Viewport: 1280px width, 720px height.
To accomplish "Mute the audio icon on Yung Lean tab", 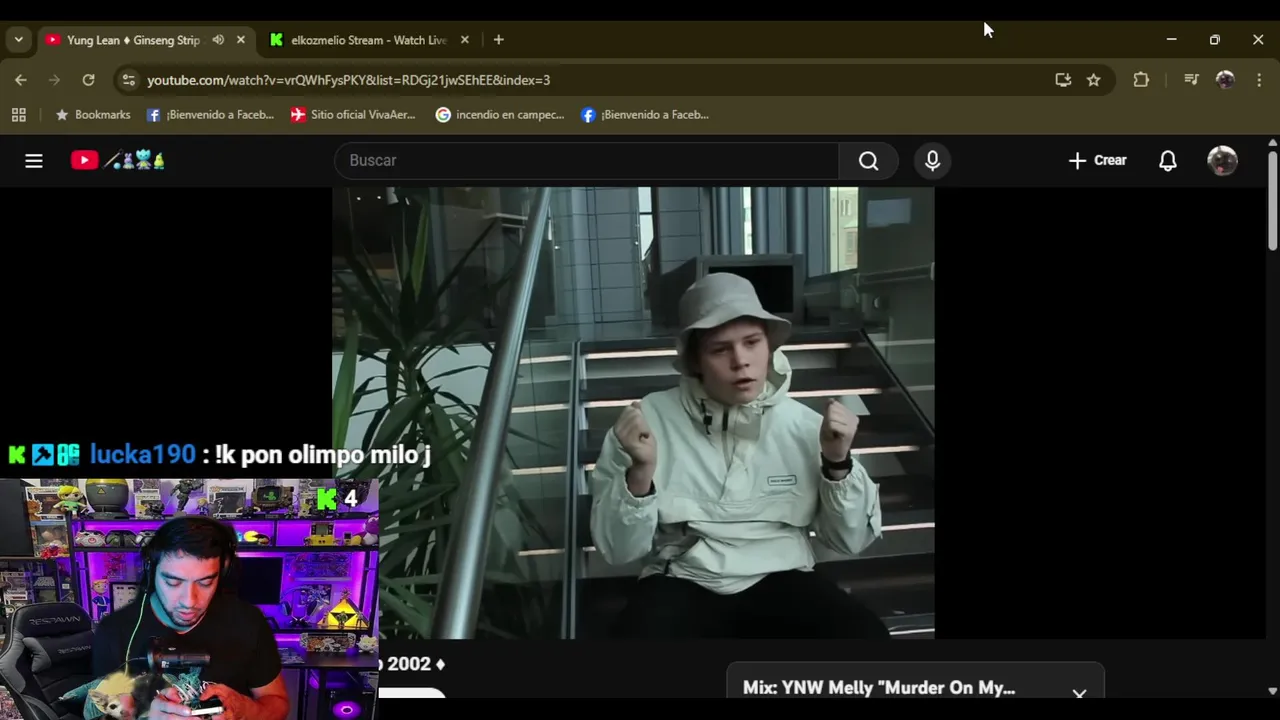I will (218, 40).
